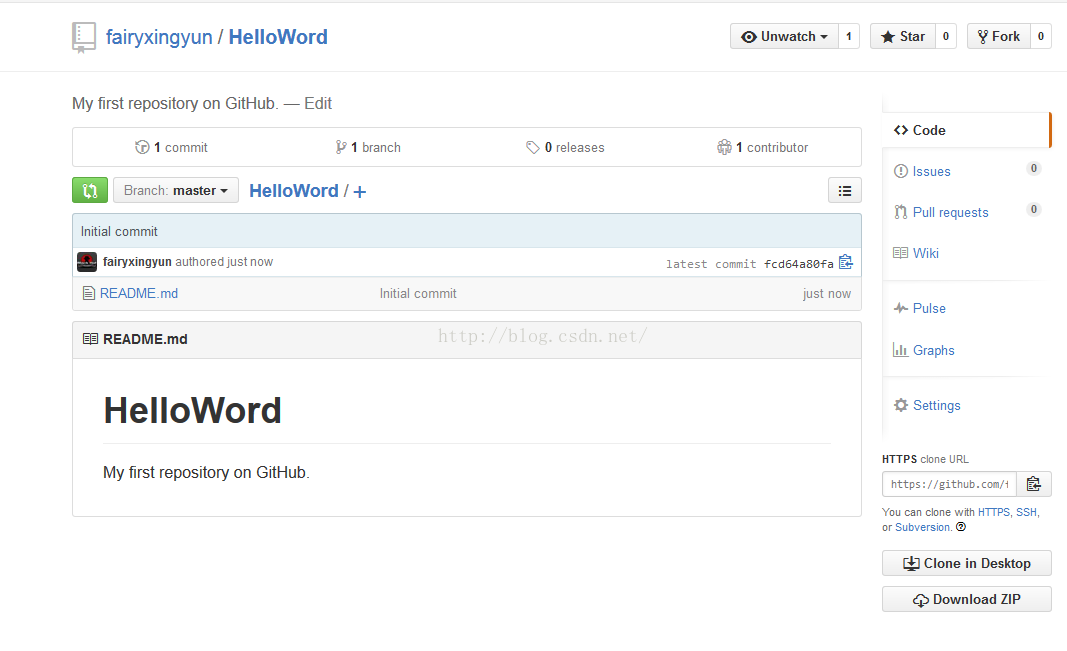Expand the Branch: master selector
Image resolution: width=1067 pixels, height=651 pixels.
(x=176, y=191)
